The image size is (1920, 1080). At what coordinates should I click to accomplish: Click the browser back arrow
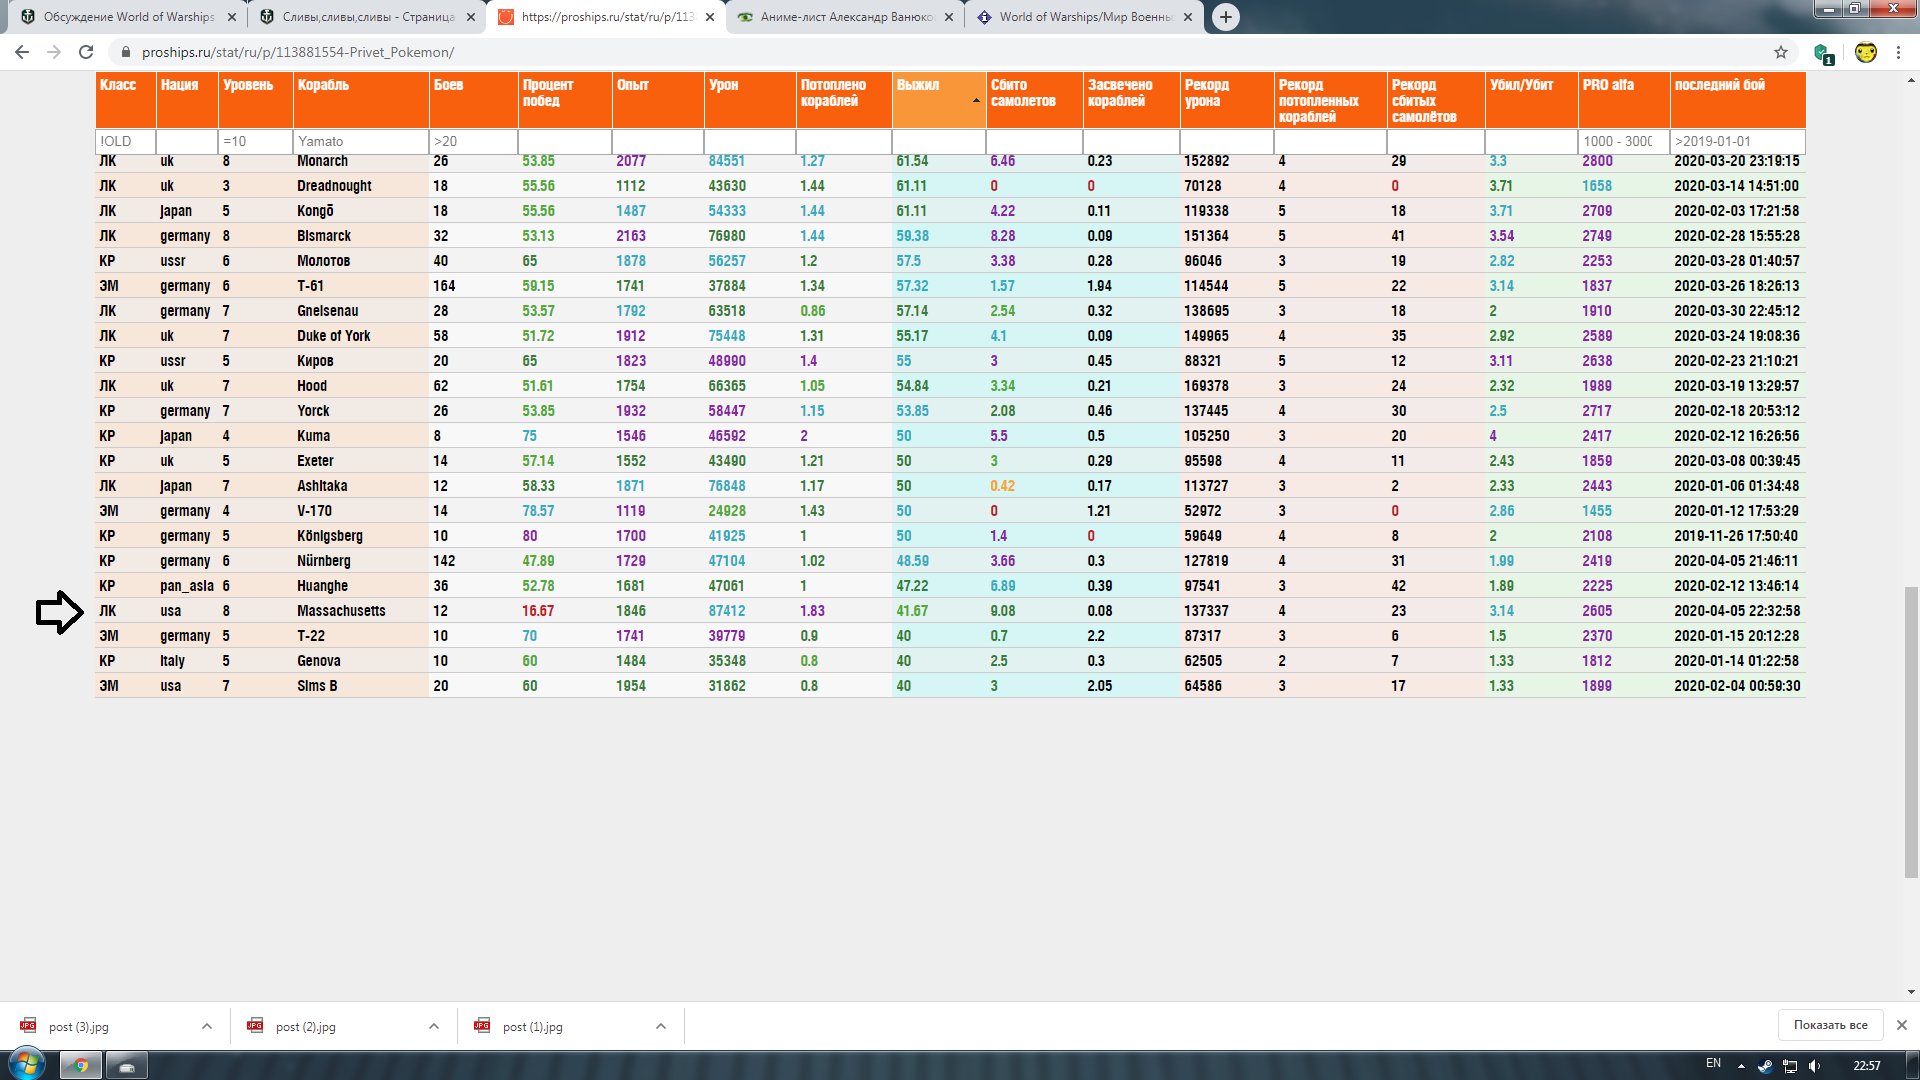click(22, 52)
